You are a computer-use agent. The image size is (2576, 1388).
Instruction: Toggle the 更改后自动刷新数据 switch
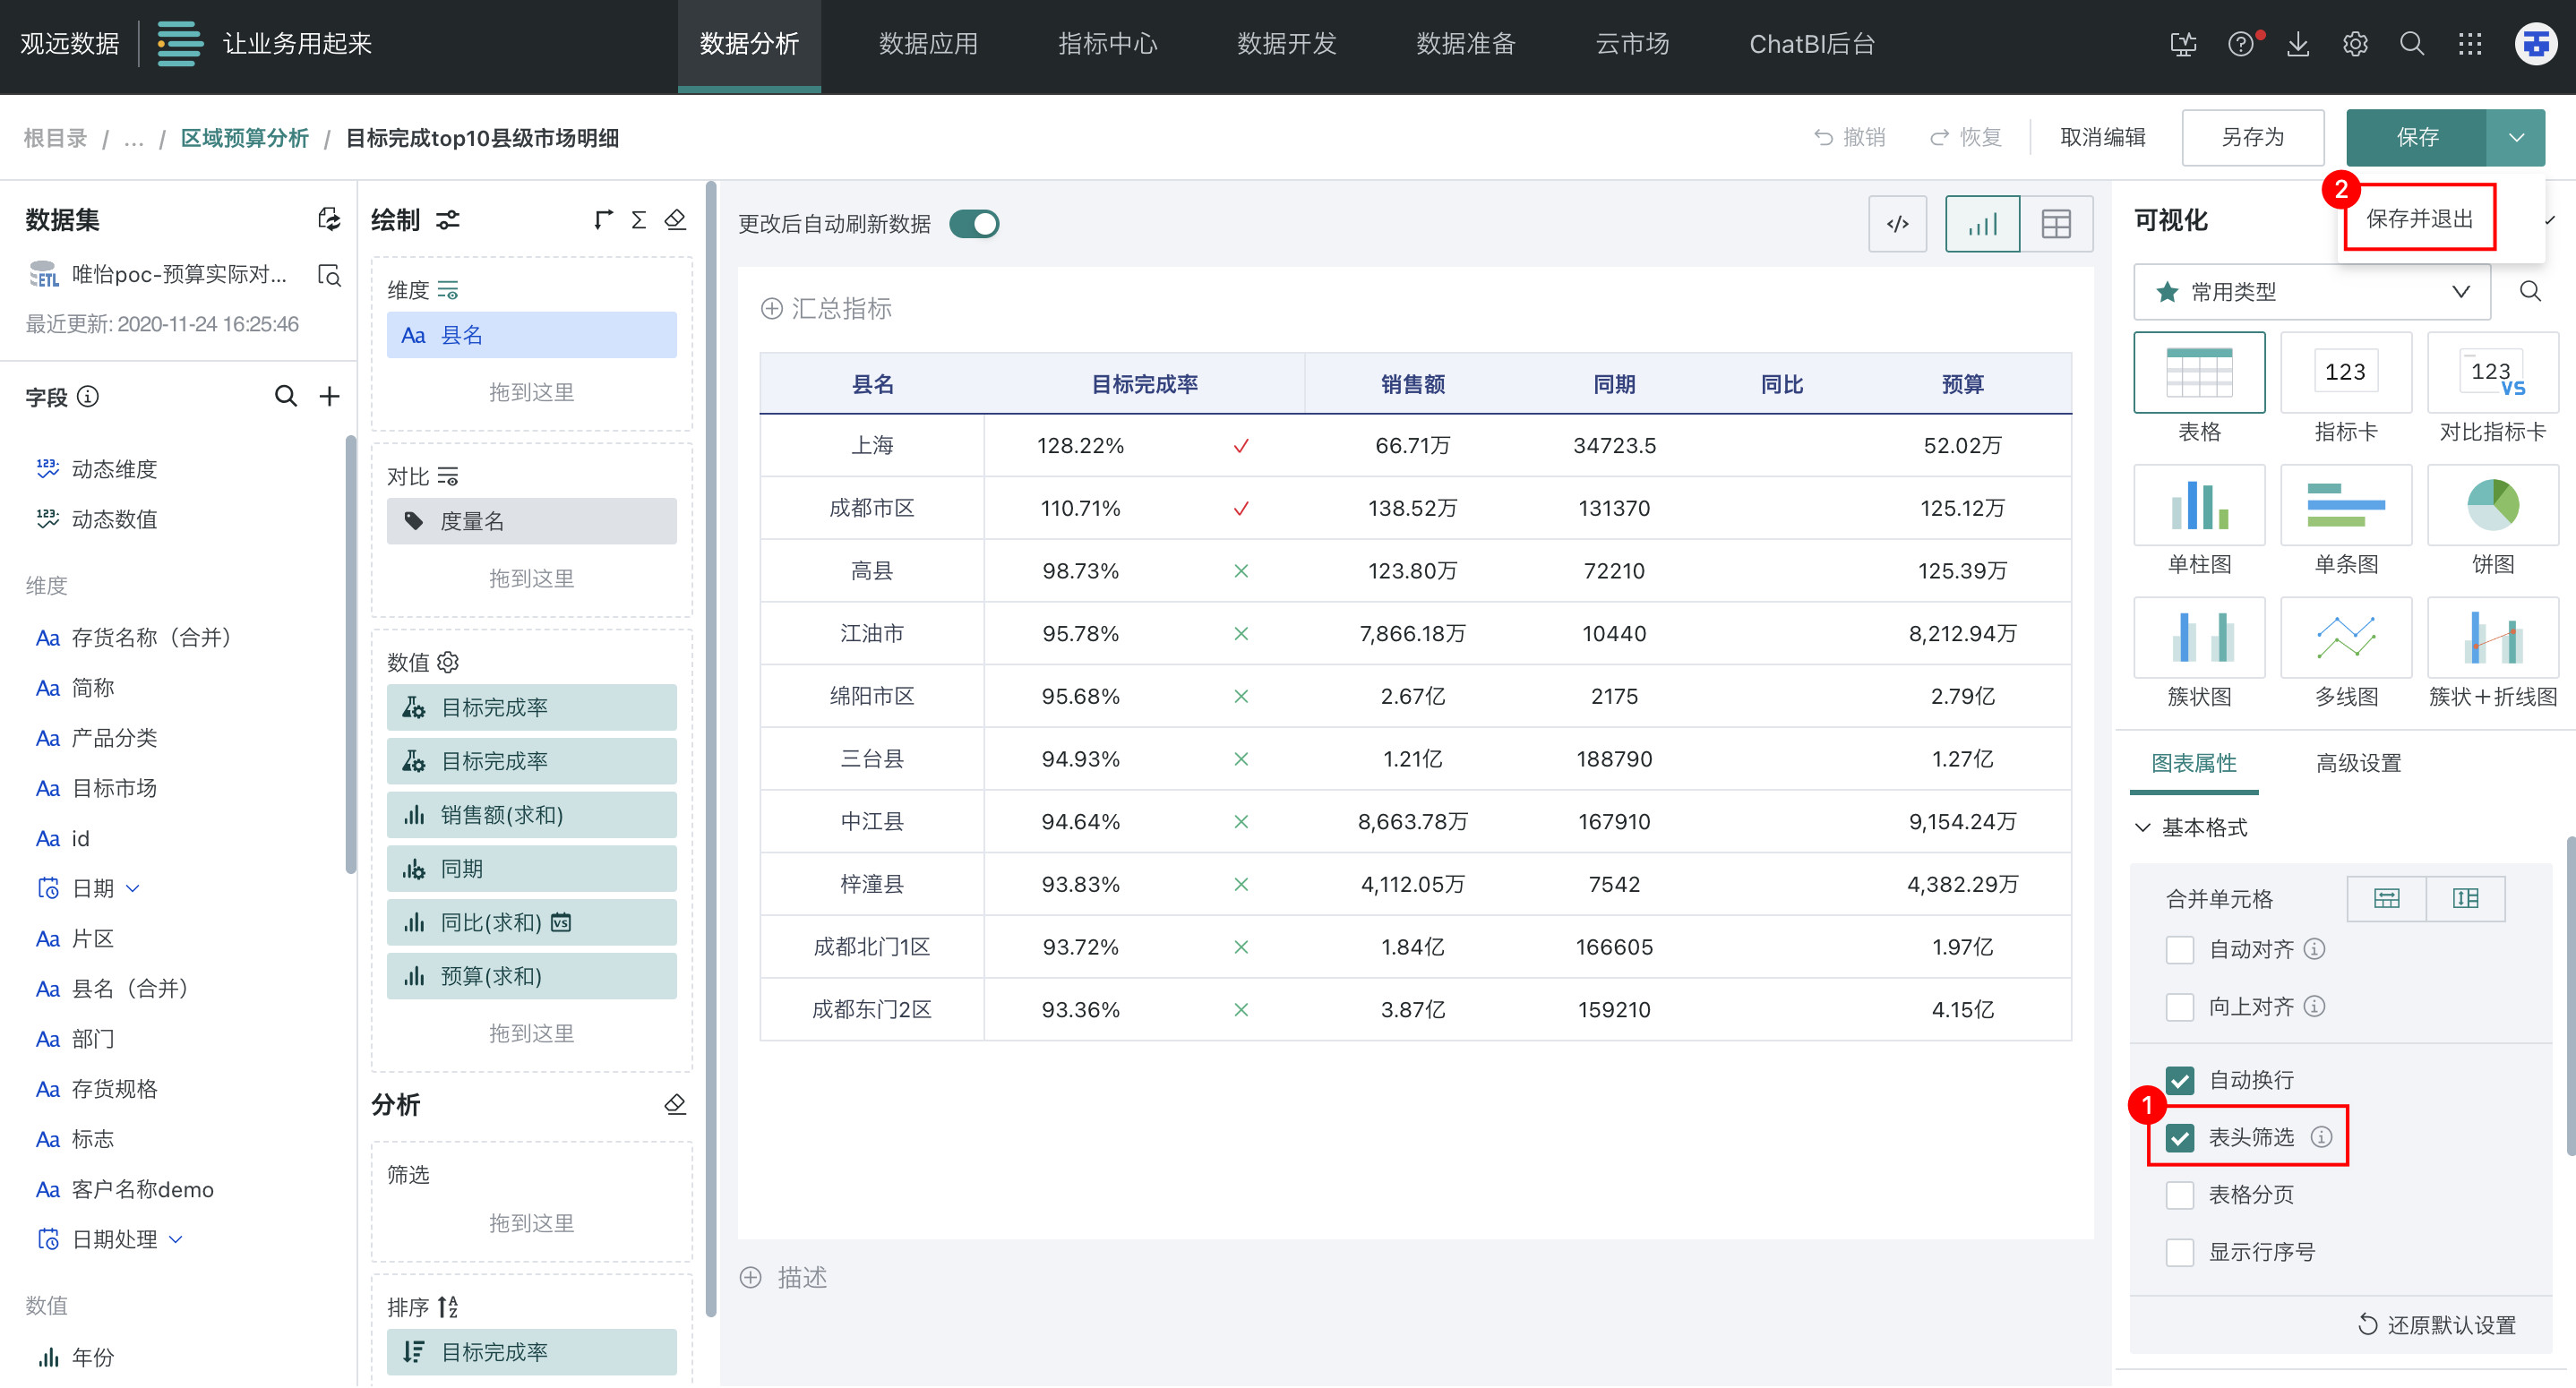click(974, 224)
